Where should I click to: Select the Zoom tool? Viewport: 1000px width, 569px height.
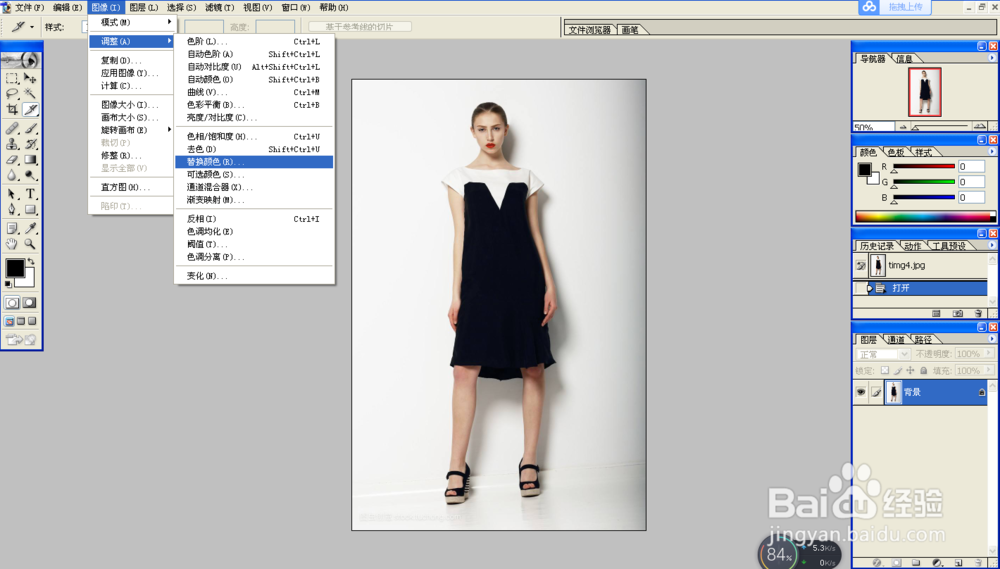coord(30,244)
